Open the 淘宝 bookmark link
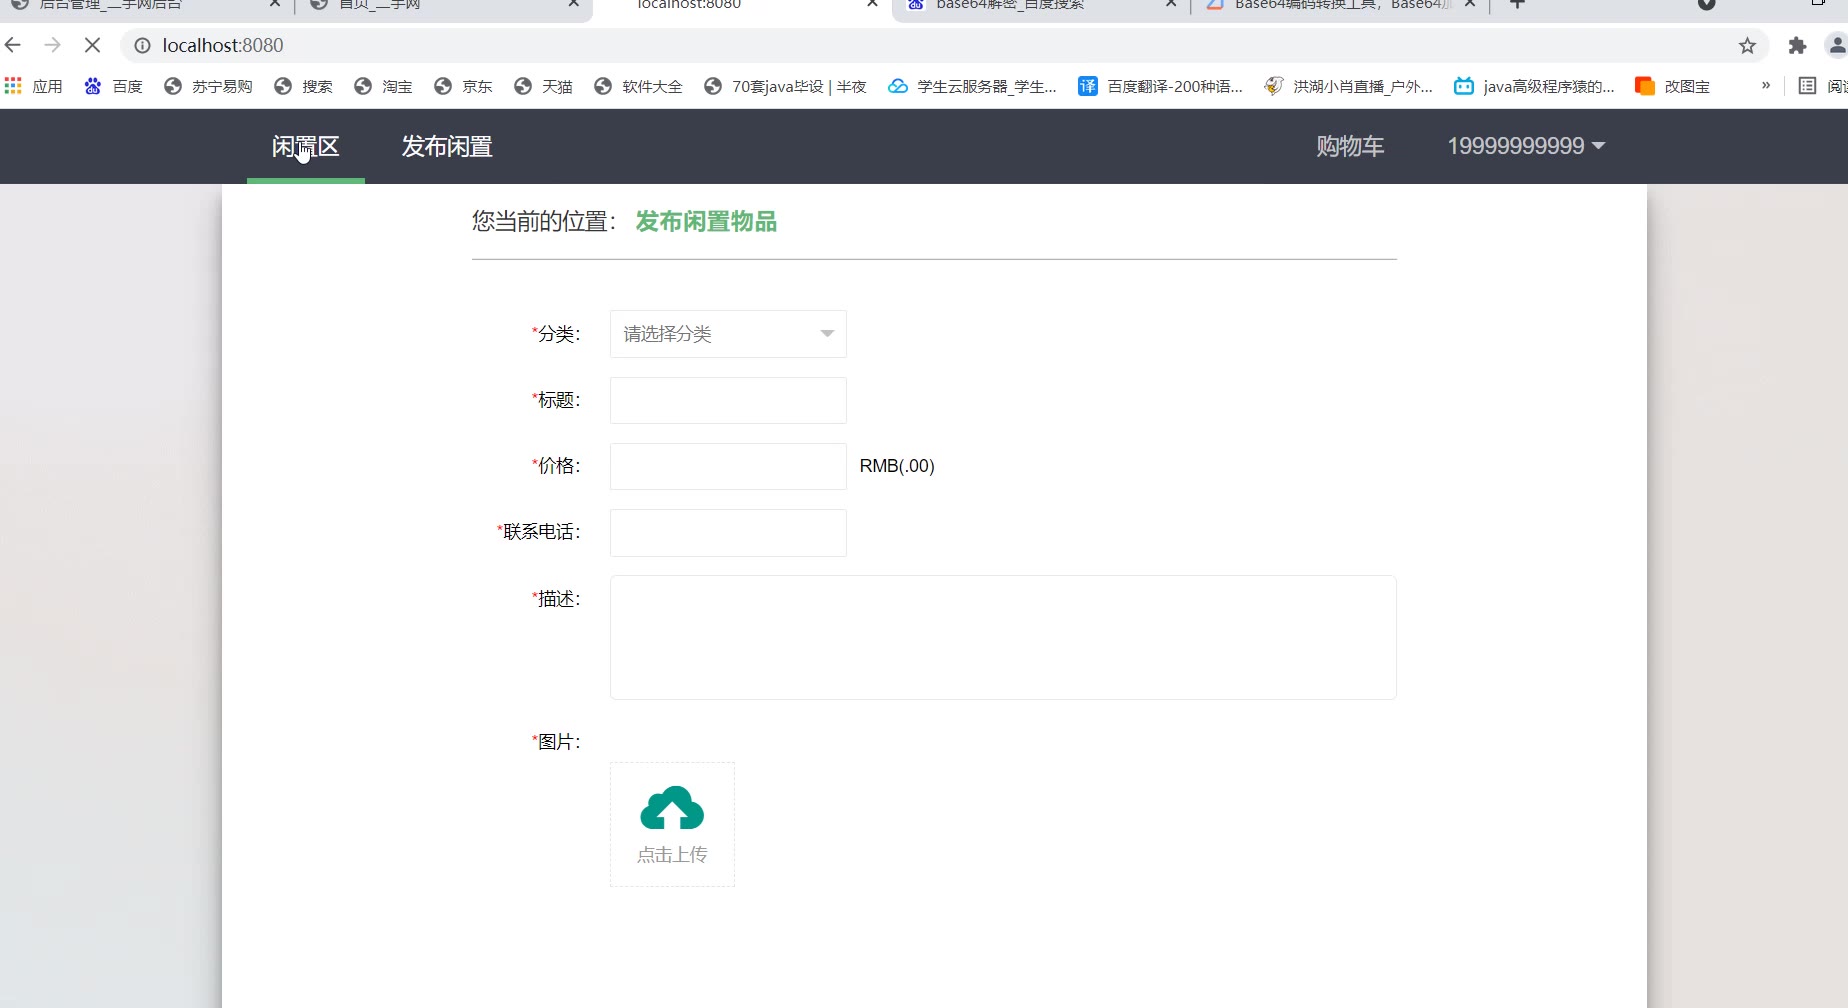This screenshot has height=1008, width=1848. point(383,86)
